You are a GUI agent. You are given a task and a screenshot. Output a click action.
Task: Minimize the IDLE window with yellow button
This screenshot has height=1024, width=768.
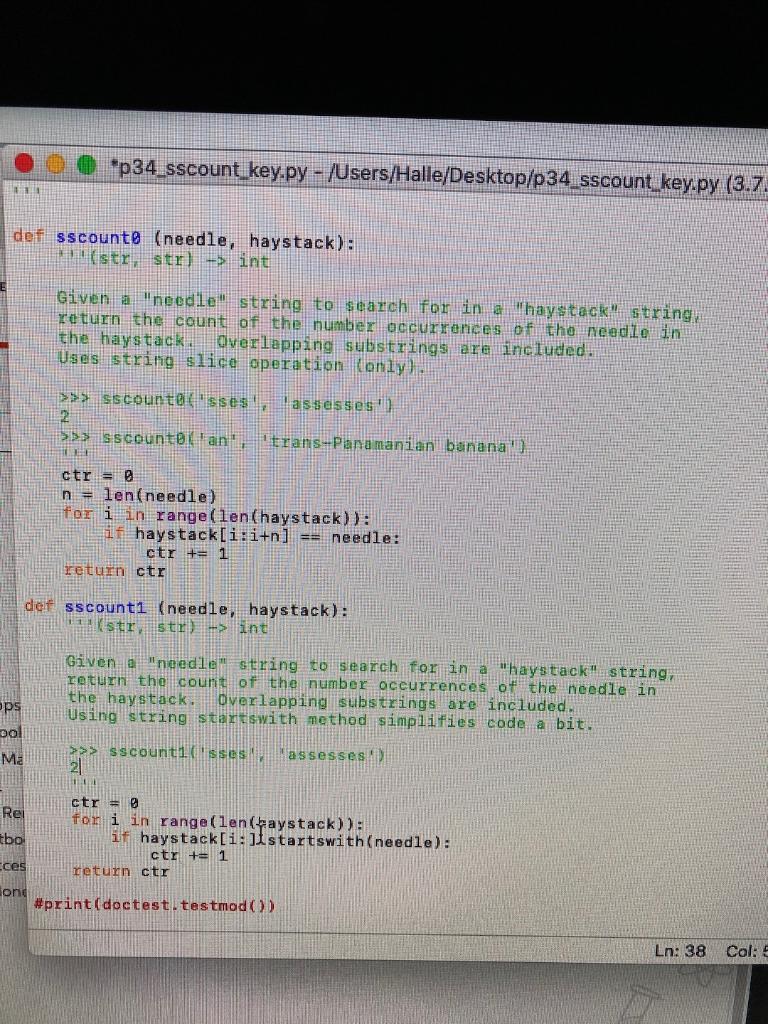click(56, 165)
